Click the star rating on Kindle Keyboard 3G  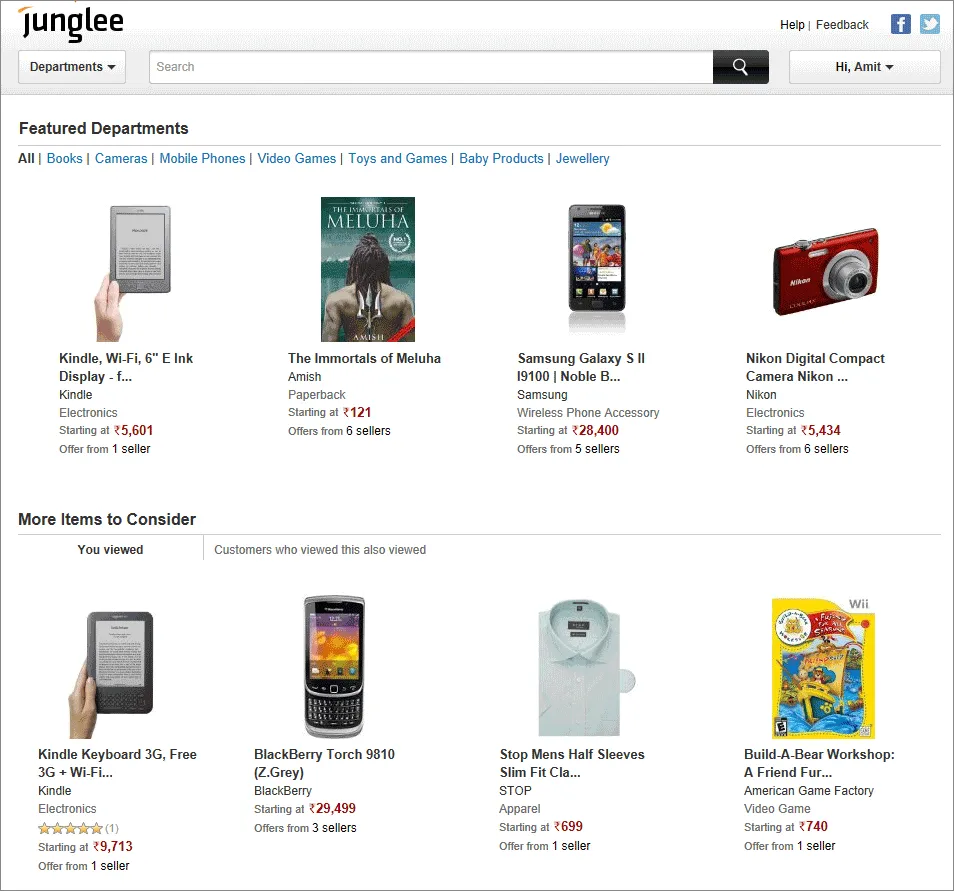coord(70,828)
